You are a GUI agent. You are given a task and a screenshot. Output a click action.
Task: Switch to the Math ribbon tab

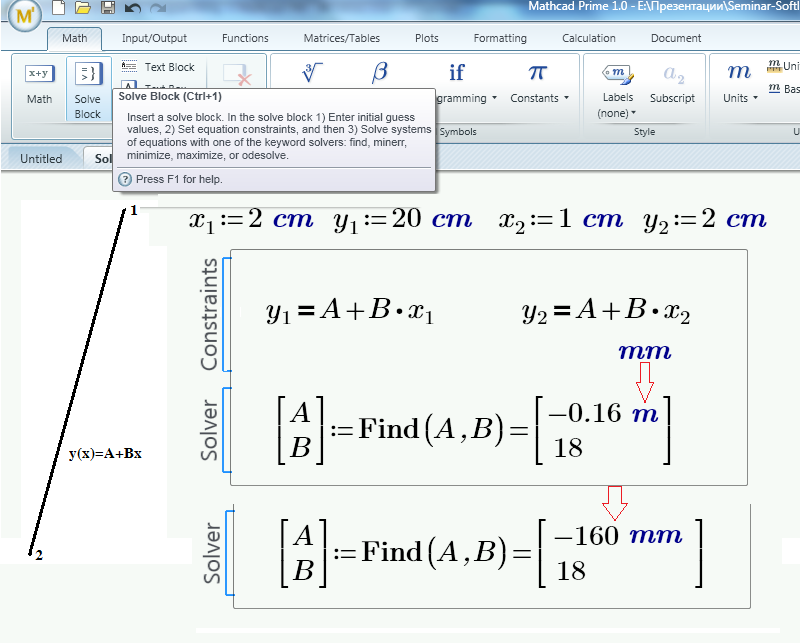pos(74,38)
